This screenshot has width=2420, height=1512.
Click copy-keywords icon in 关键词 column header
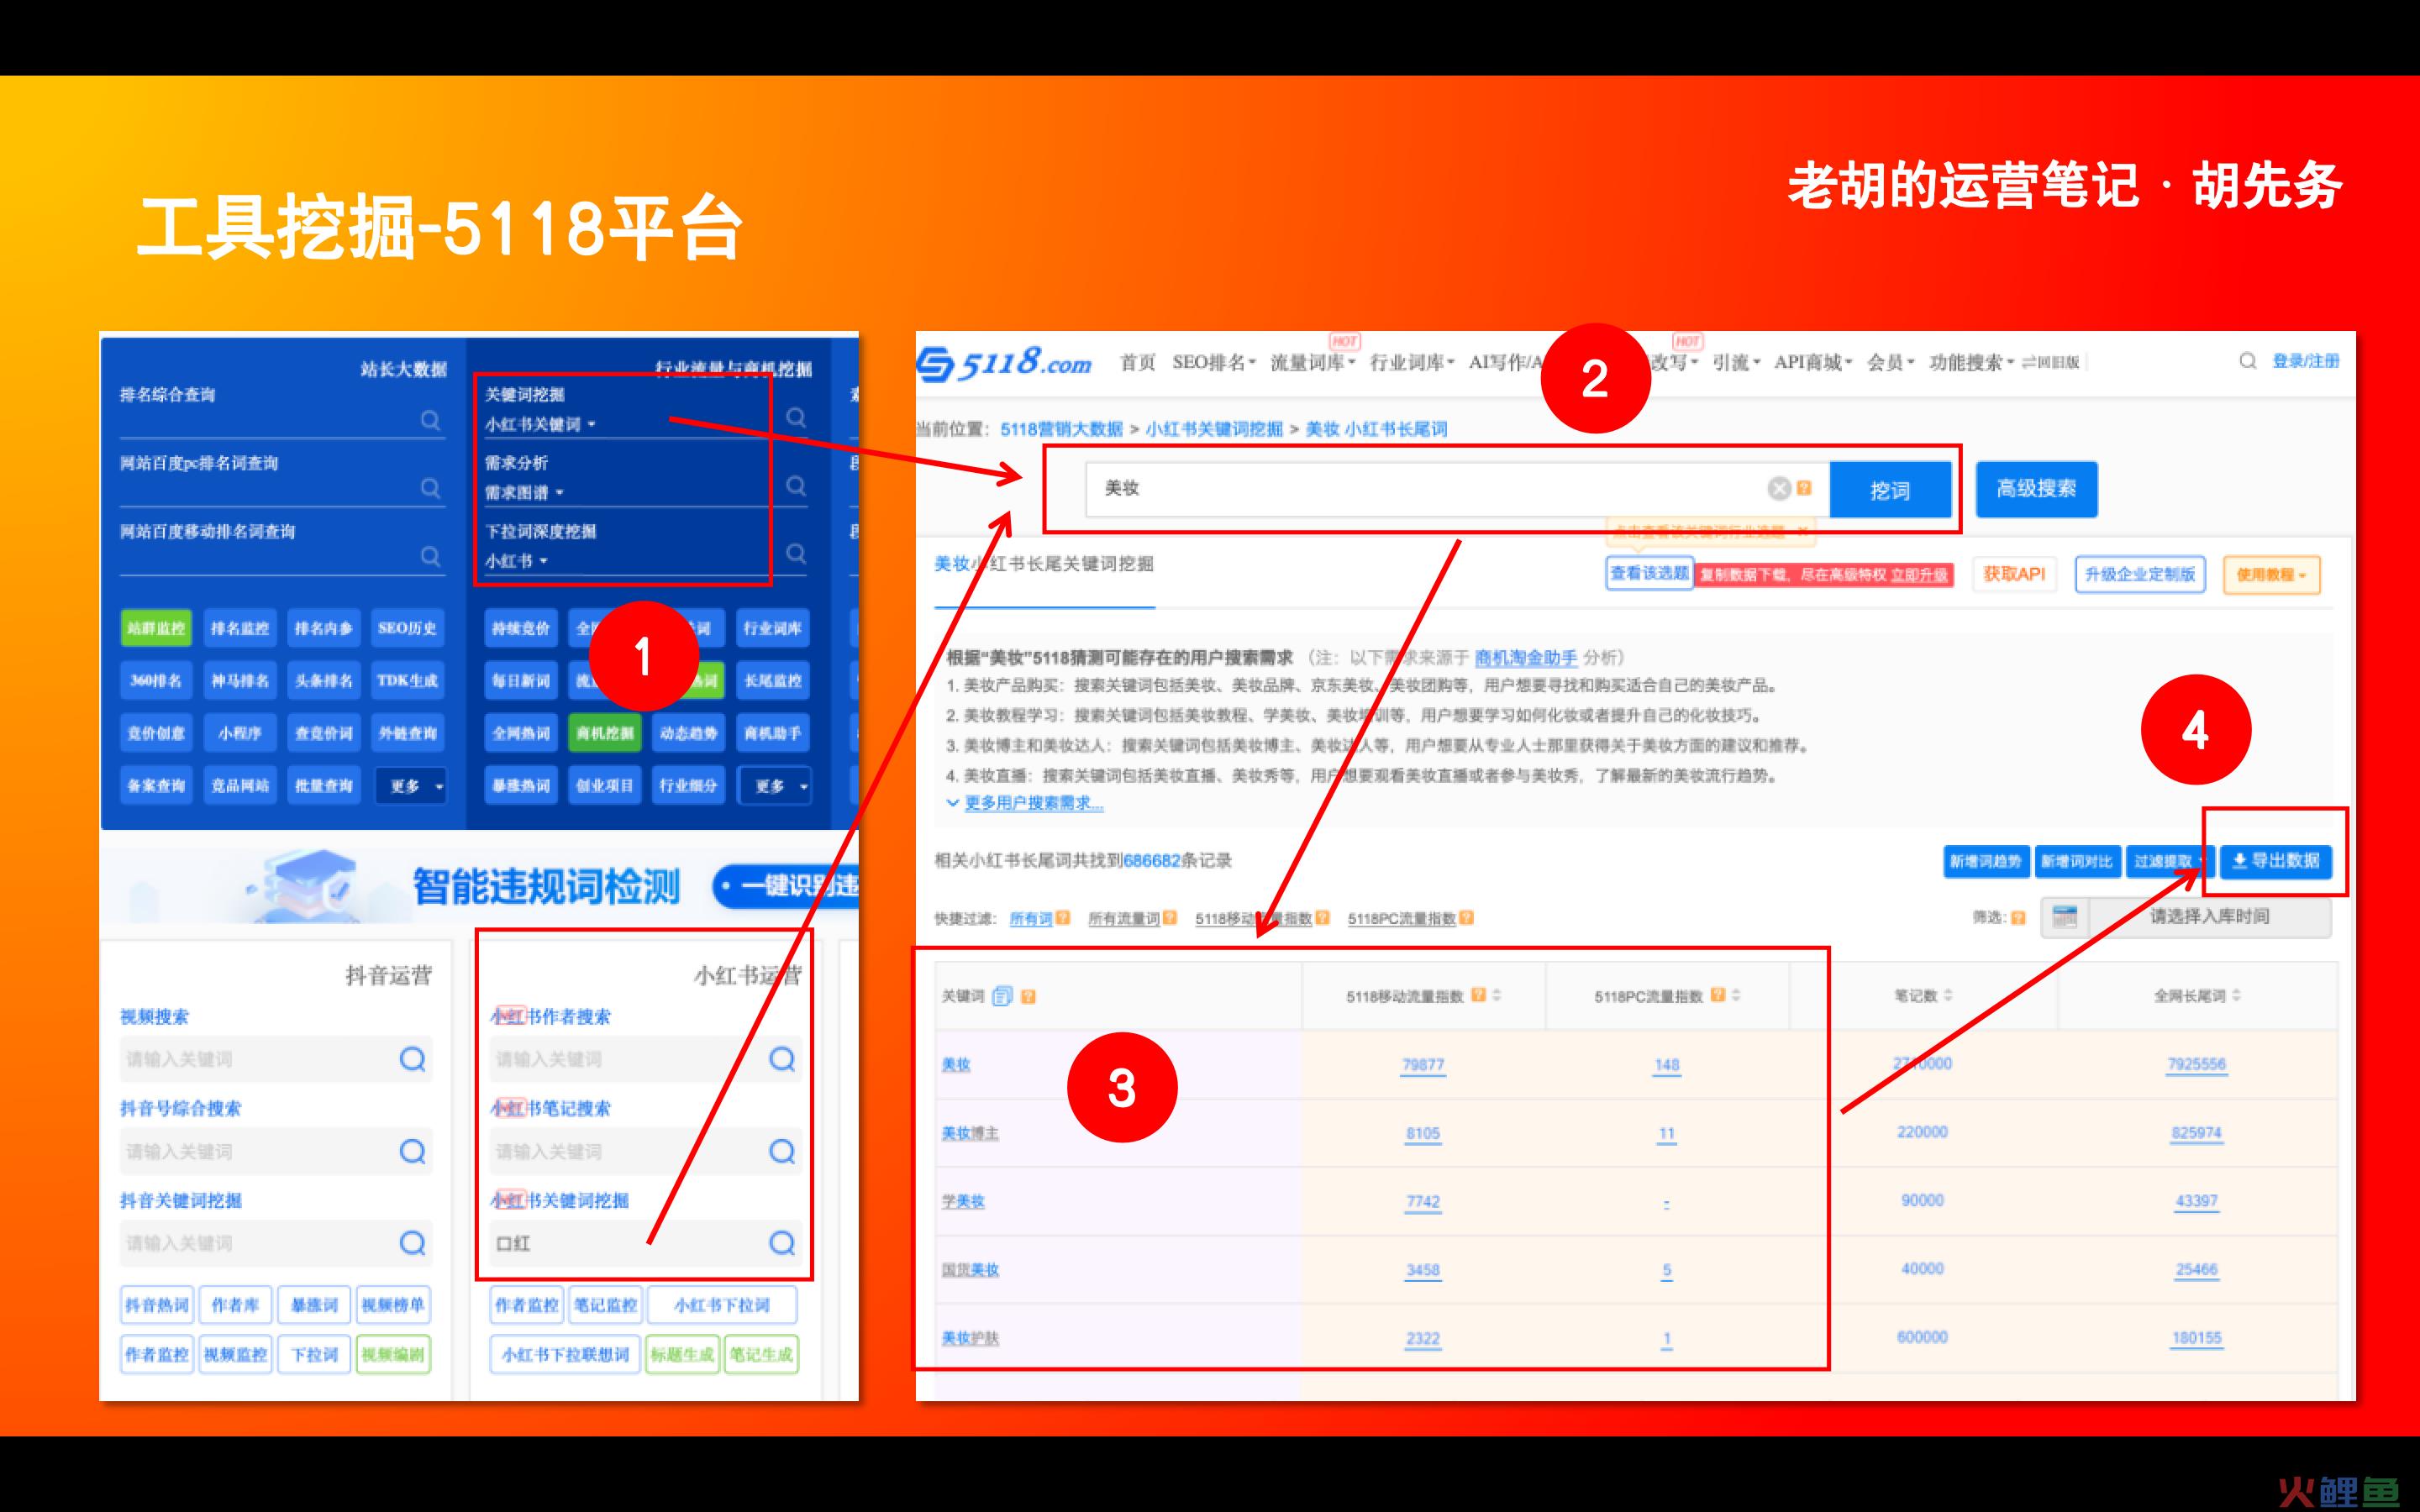coord(1002,996)
